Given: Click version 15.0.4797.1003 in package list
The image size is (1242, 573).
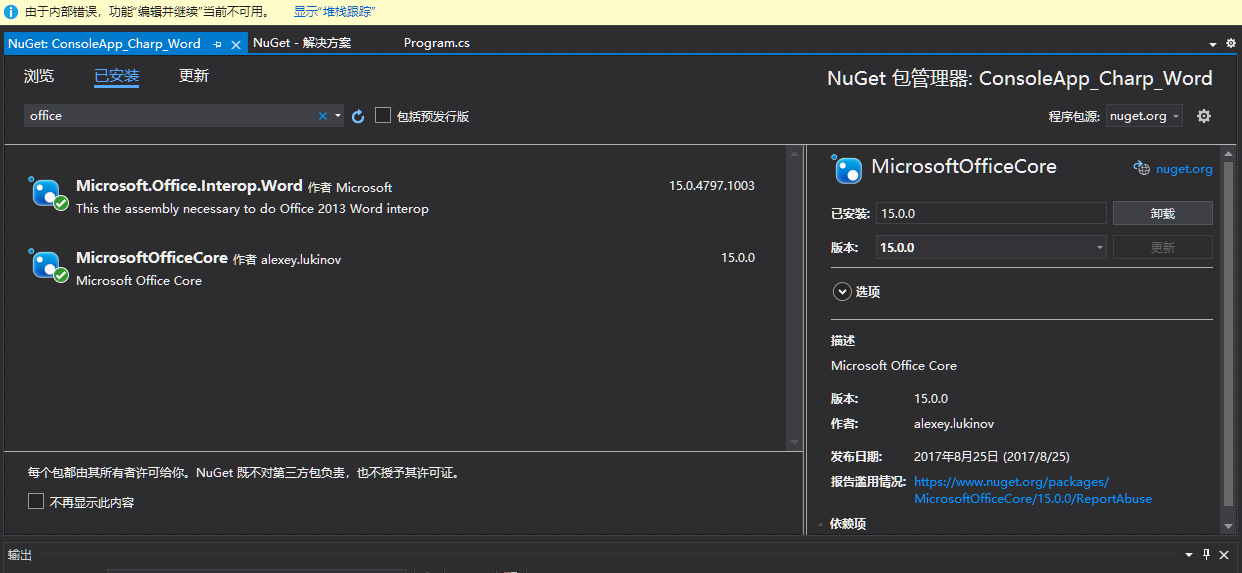Looking at the screenshot, I should 712,186.
